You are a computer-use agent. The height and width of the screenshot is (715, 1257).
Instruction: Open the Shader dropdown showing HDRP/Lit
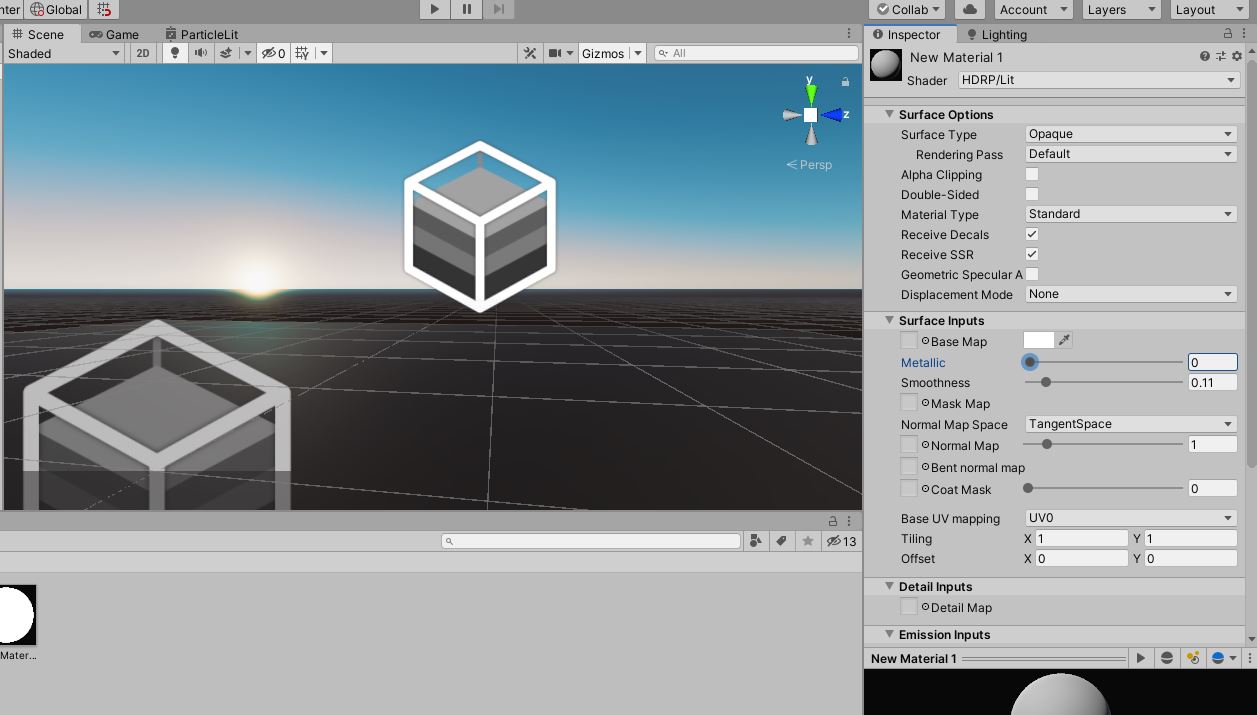[x=1097, y=80]
